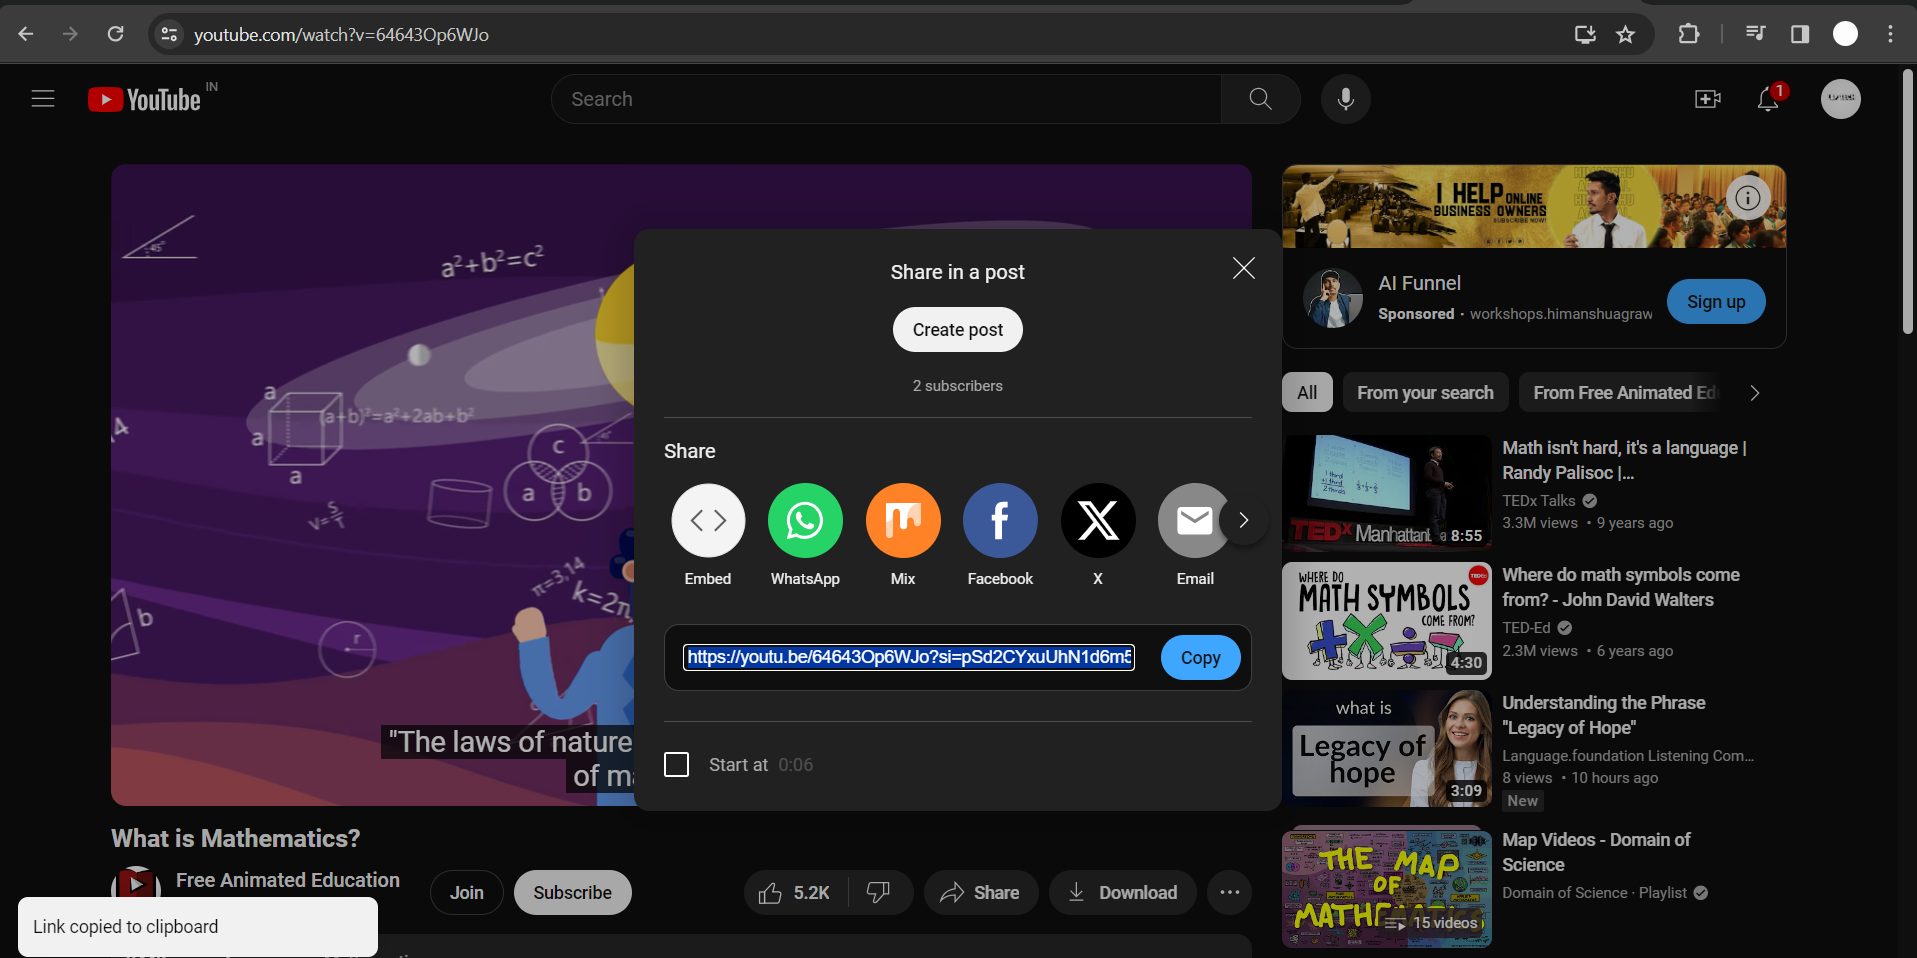1917x958 pixels.
Task: Open the Map of Mathematics playlist thumbnail
Action: 1387,887
